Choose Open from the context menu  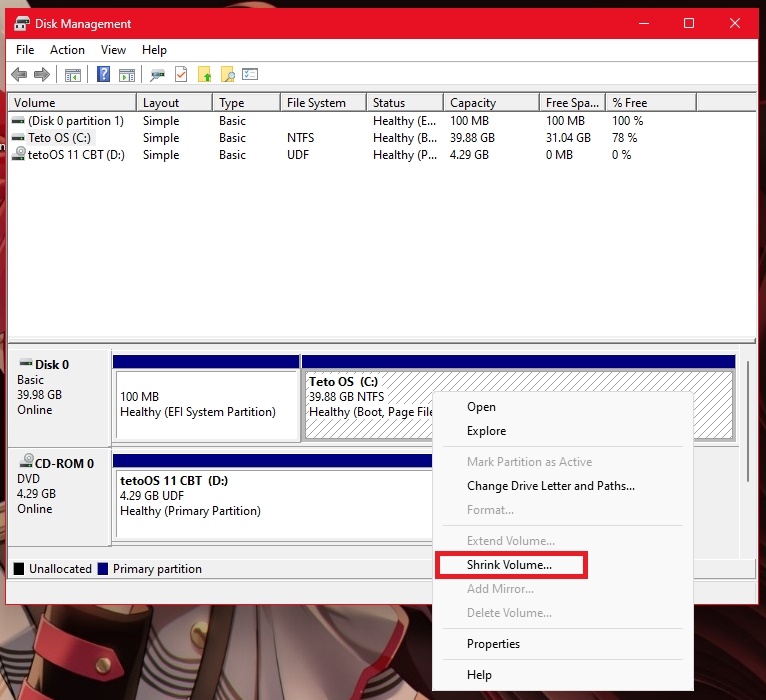point(563,407)
